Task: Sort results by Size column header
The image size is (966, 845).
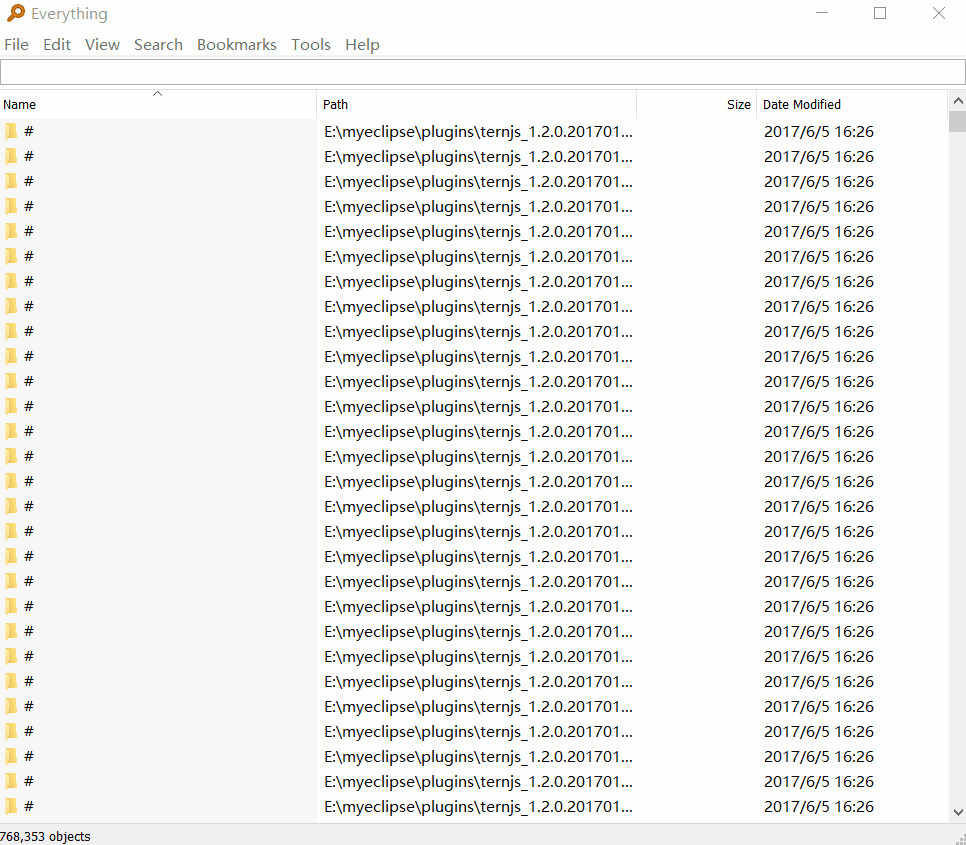Action: 696,105
